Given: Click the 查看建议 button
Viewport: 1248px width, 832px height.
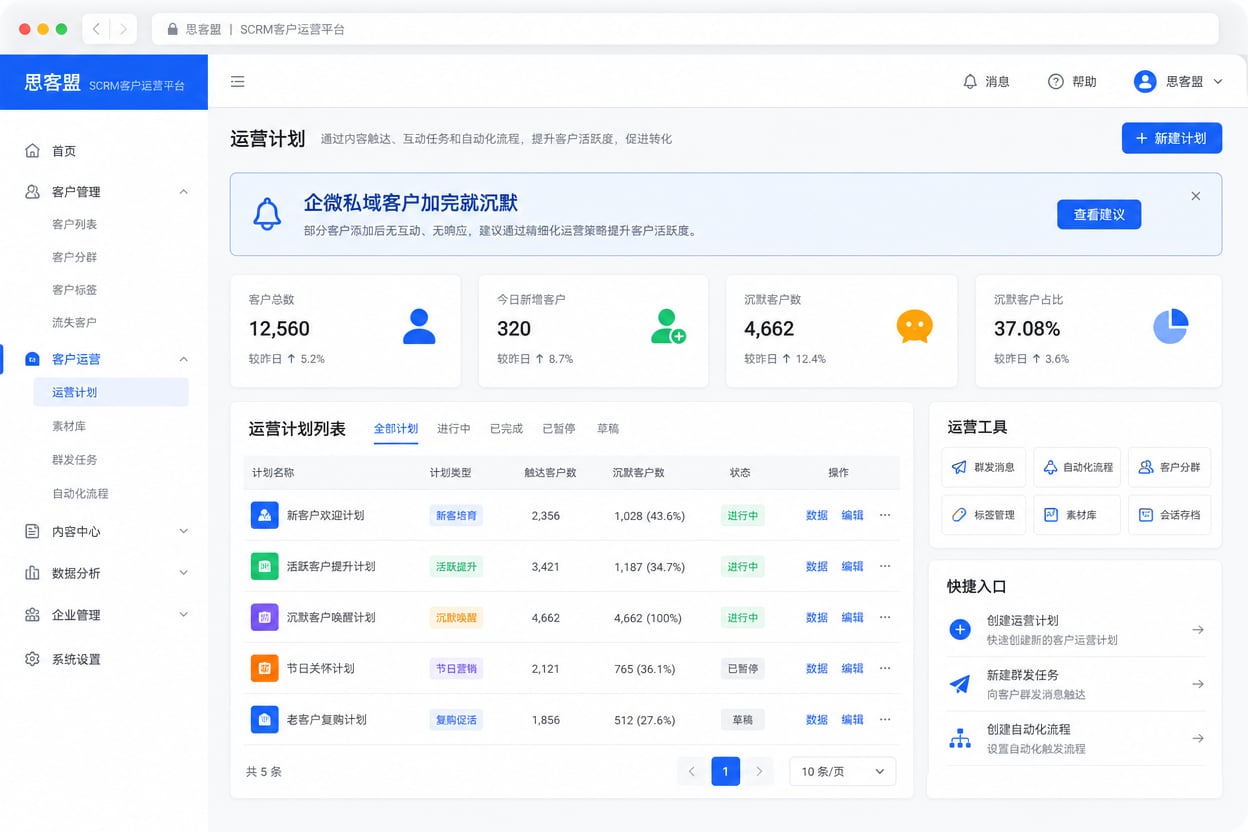Looking at the screenshot, I should (1099, 215).
